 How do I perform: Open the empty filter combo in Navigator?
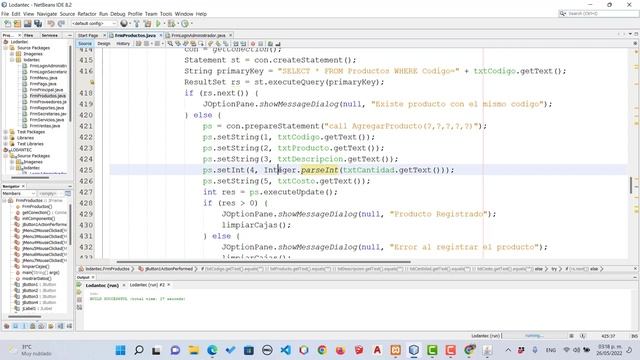pos(50,193)
